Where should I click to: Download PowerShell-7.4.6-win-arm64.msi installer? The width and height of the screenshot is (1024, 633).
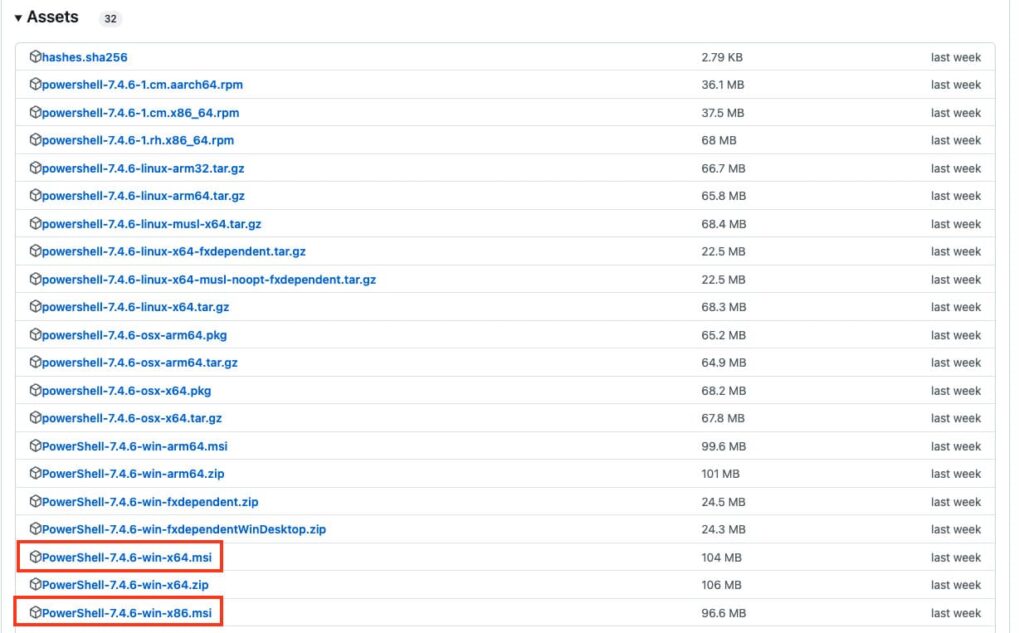(135, 446)
